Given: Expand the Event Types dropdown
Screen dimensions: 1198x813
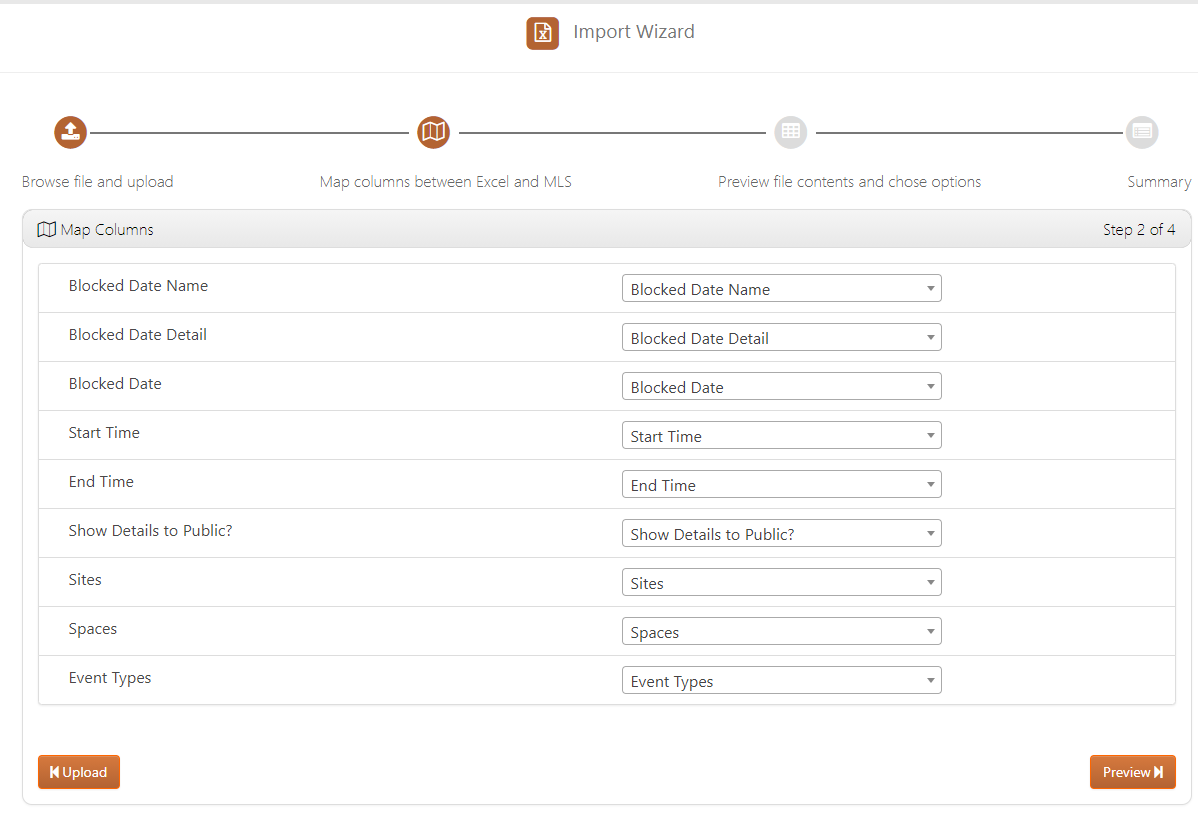Looking at the screenshot, I should 781,681.
